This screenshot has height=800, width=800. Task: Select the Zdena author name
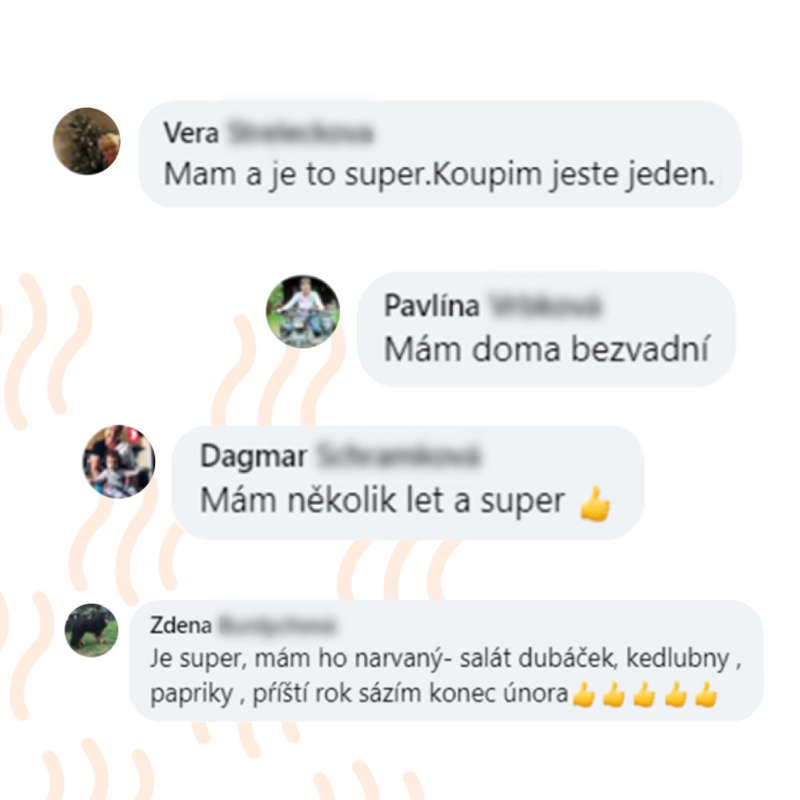pyautogui.click(x=181, y=625)
